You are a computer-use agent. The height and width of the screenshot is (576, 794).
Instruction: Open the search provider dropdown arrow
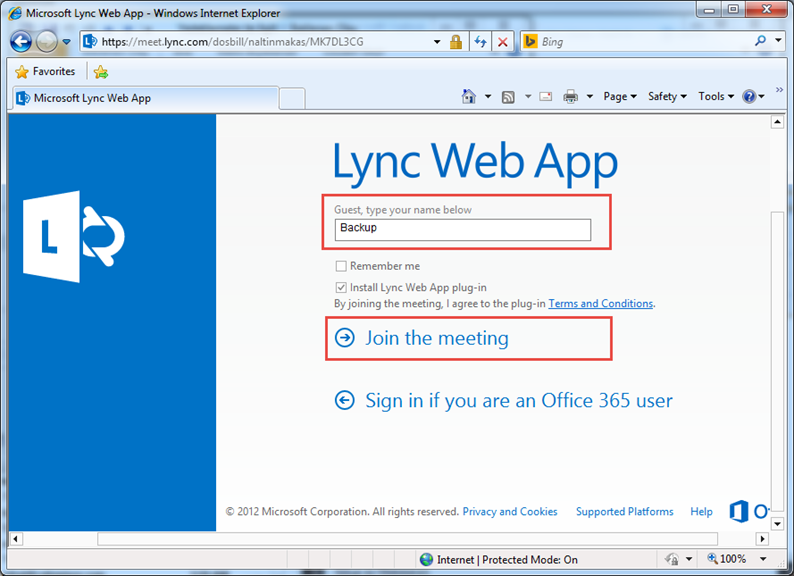pos(779,41)
